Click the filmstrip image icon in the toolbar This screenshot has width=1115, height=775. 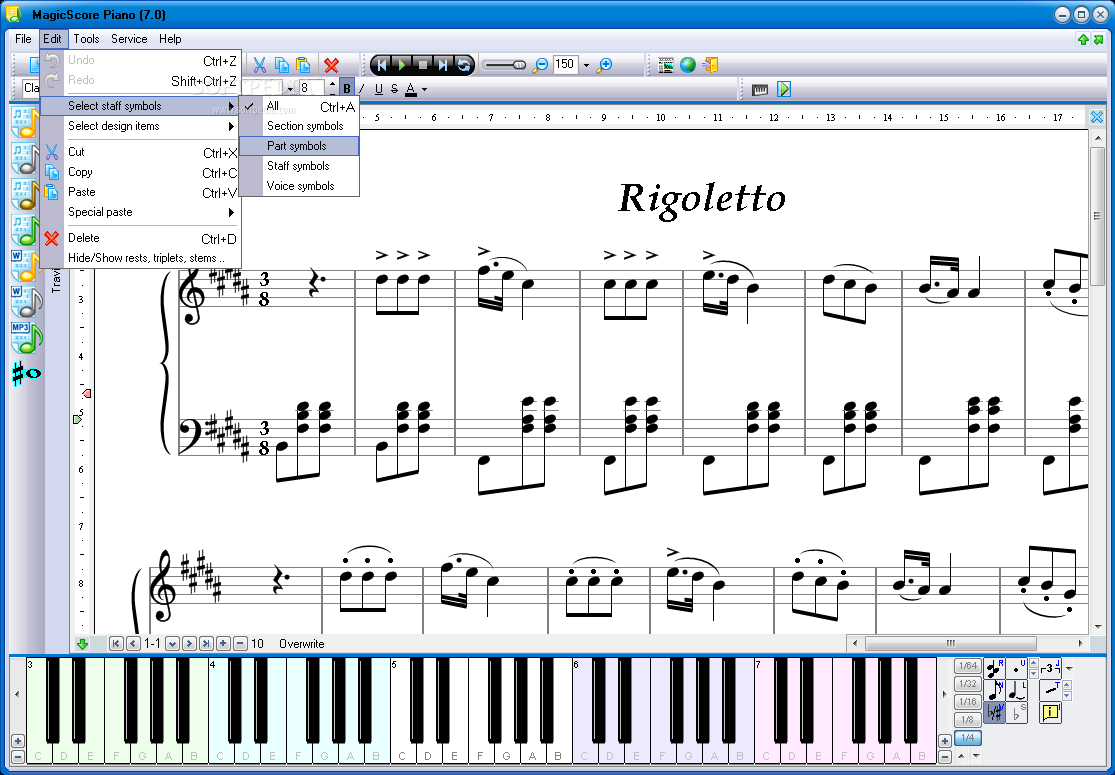tap(666, 65)
